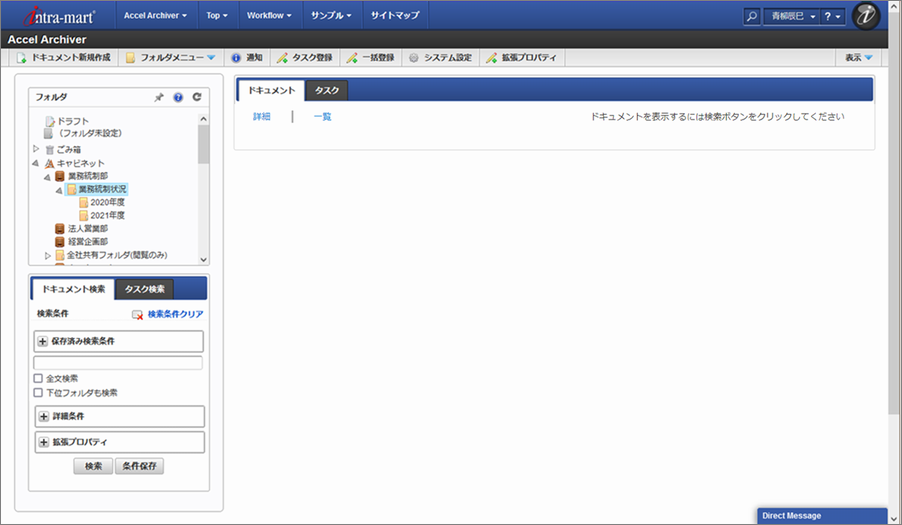Click the round intra-mart 'i' logo button
Screen dimensions: 902x525
coord(866,16)
